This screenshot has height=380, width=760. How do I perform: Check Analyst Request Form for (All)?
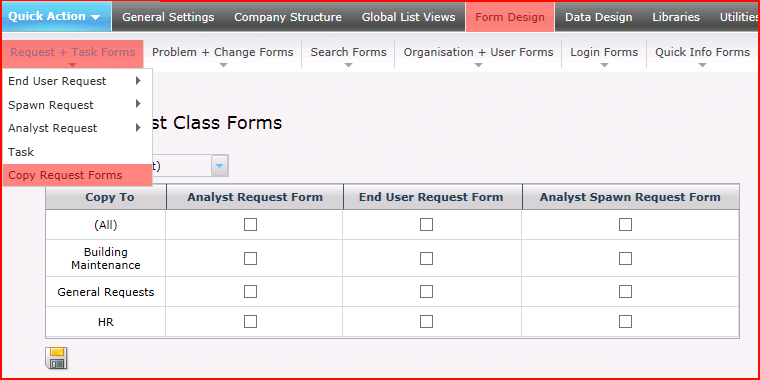point(250,224)
